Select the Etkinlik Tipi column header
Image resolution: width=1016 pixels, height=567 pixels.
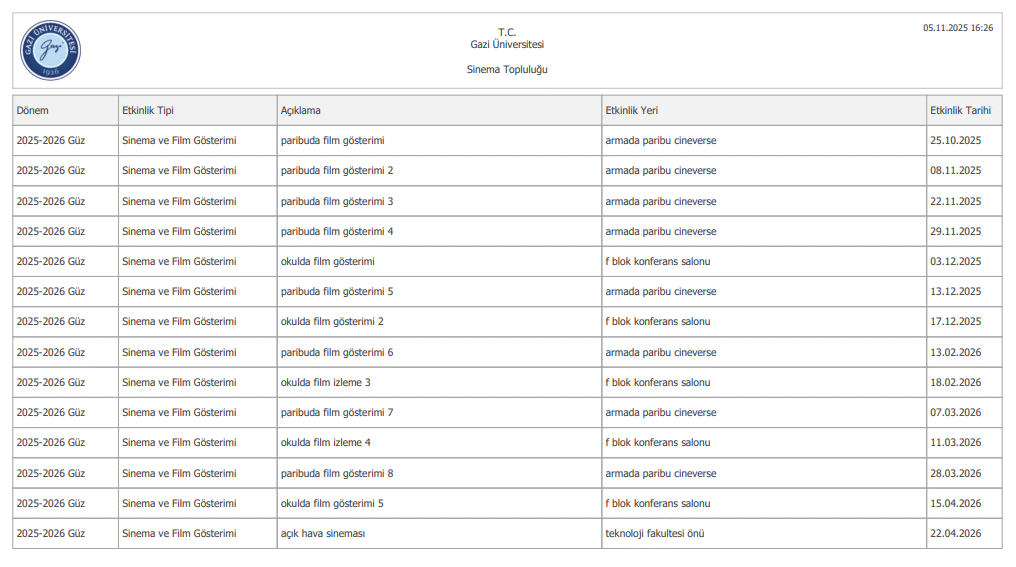pos(147,110)
